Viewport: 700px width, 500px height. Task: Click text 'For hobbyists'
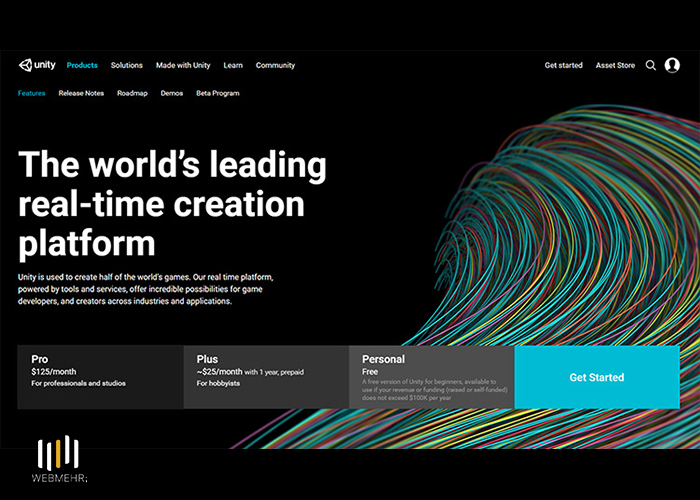218,383
